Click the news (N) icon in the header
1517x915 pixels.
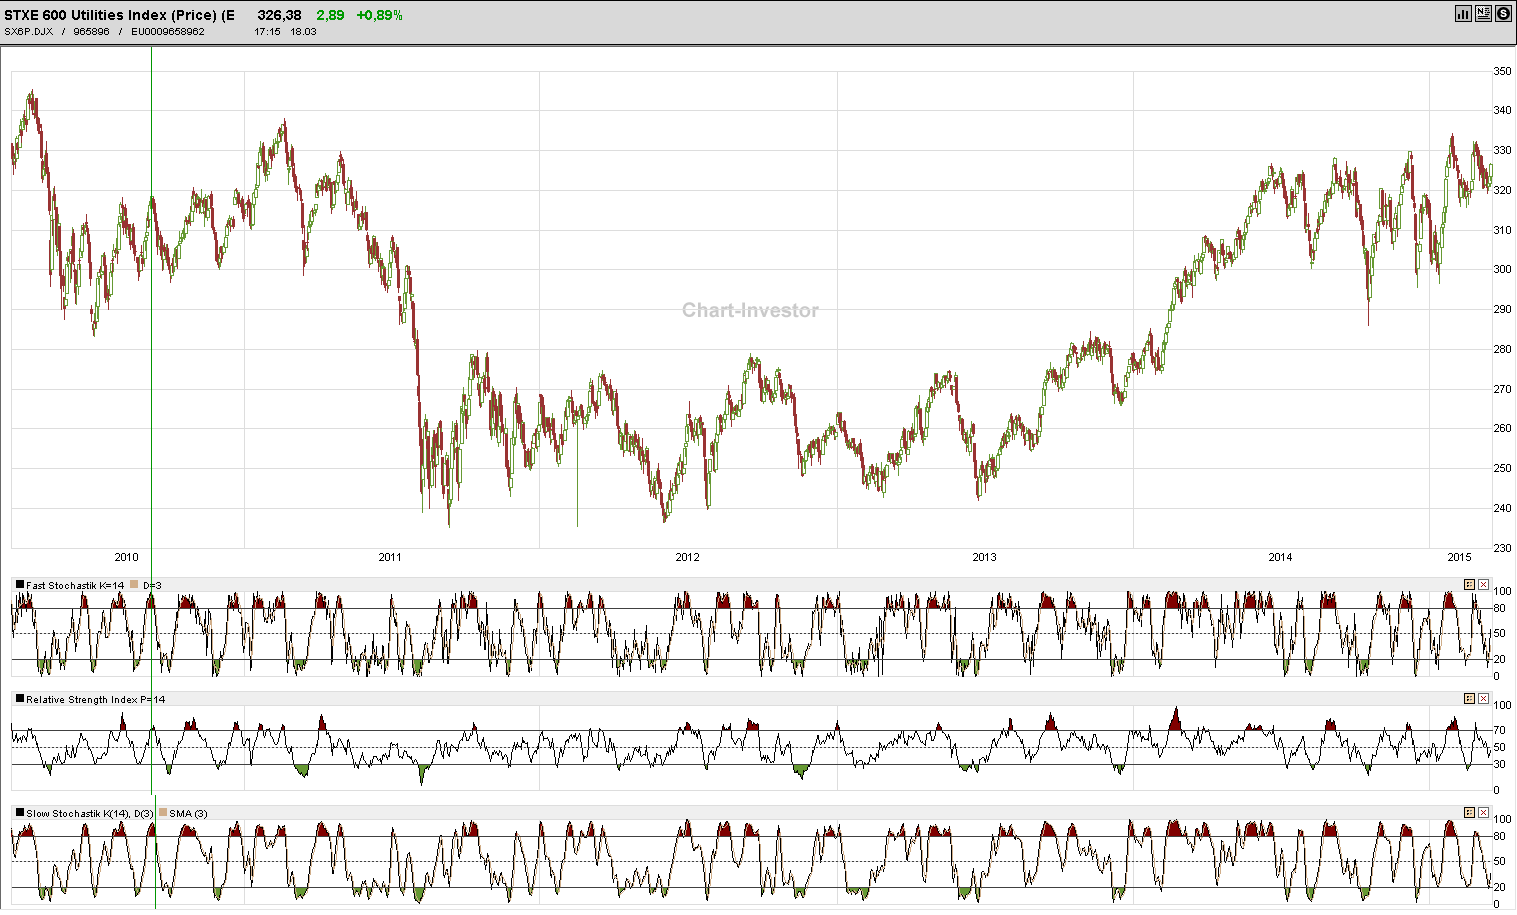tap(1482, 13)
